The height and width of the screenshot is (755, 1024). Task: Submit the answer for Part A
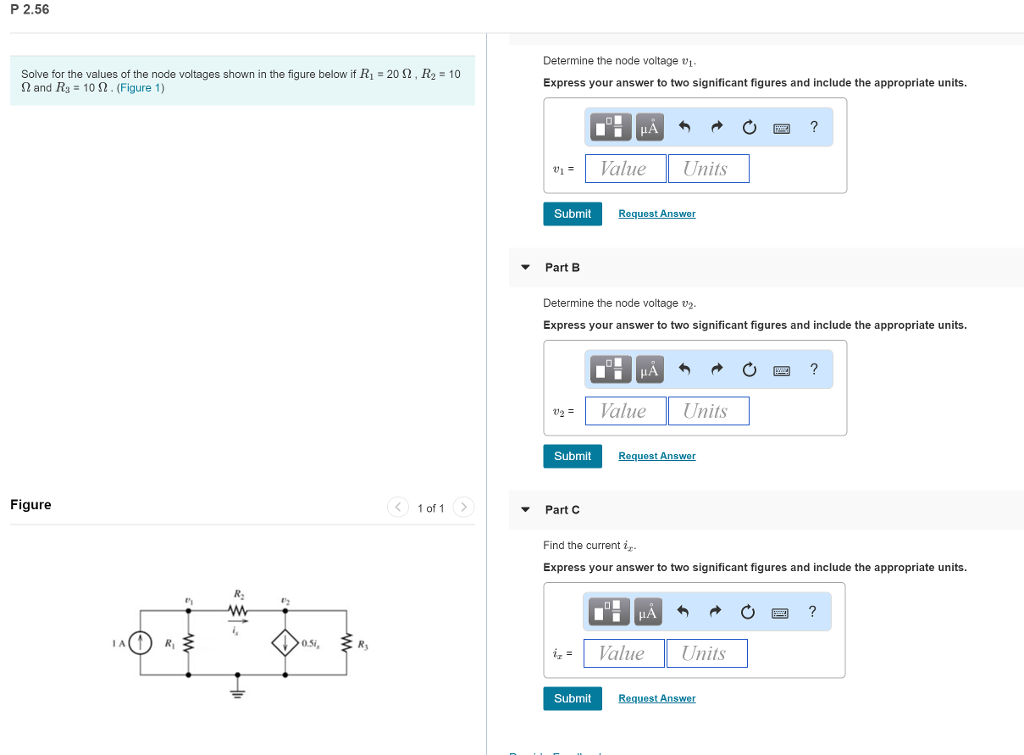coord(572,213)
